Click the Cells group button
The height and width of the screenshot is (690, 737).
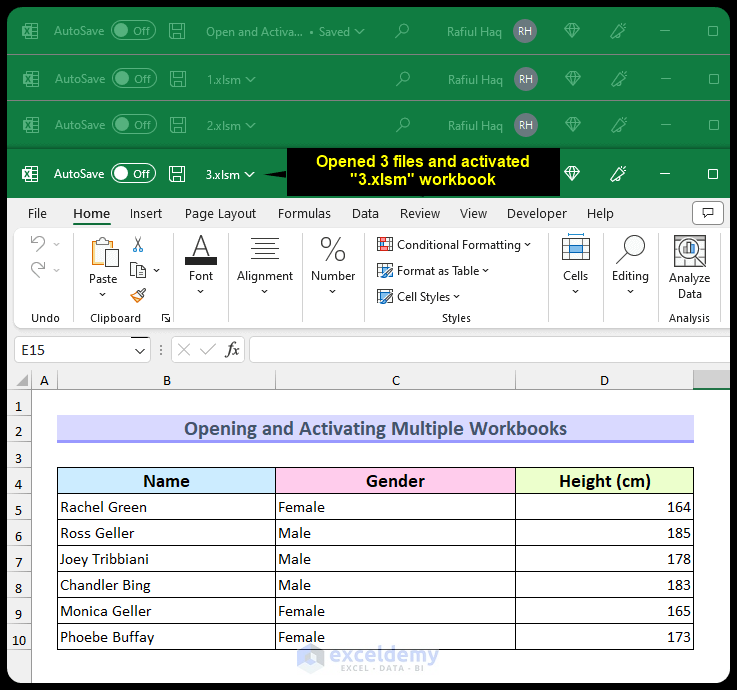point(575,264)
